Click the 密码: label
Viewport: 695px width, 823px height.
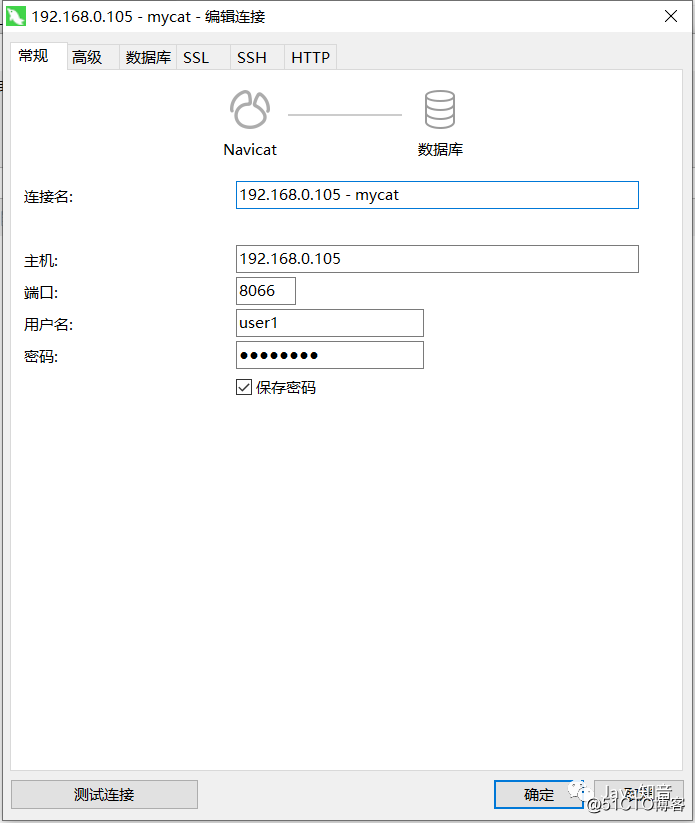click(41, 356)
